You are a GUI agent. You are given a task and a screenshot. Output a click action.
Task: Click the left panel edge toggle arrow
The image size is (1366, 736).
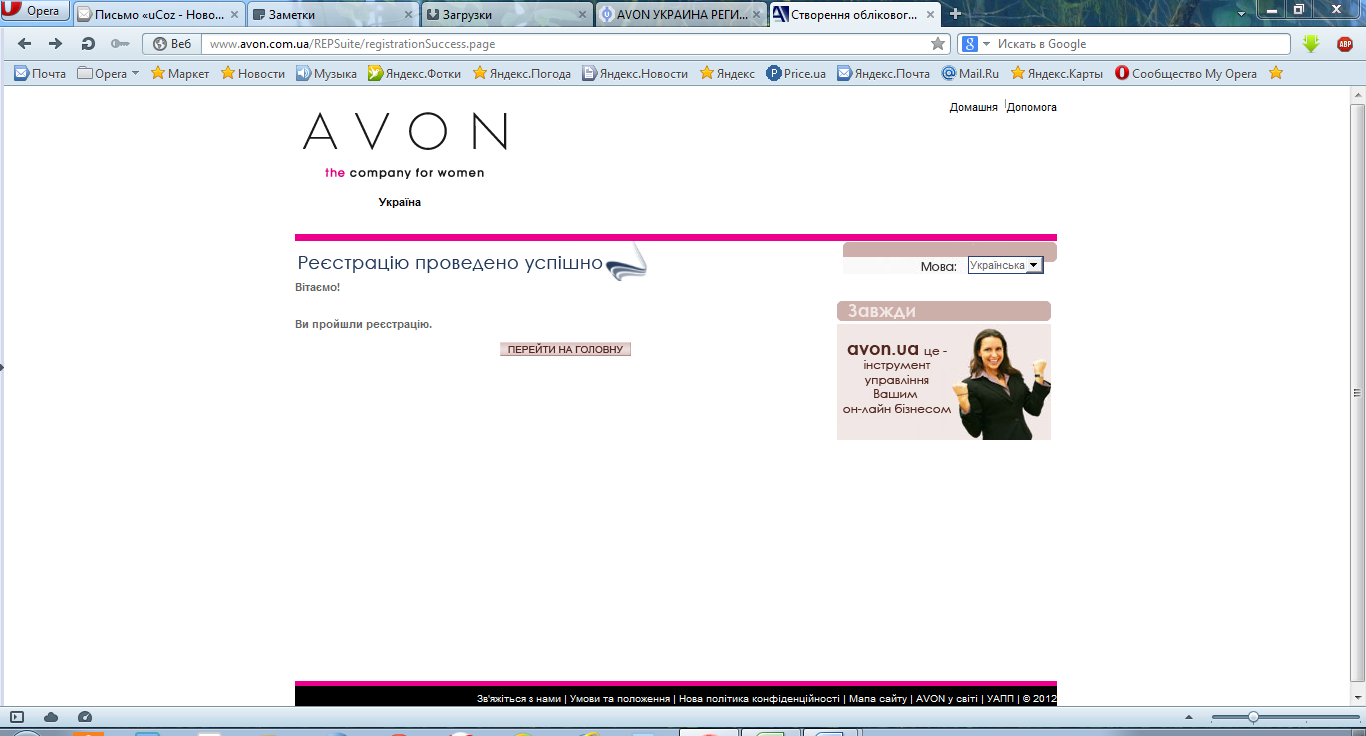point(2,367)
